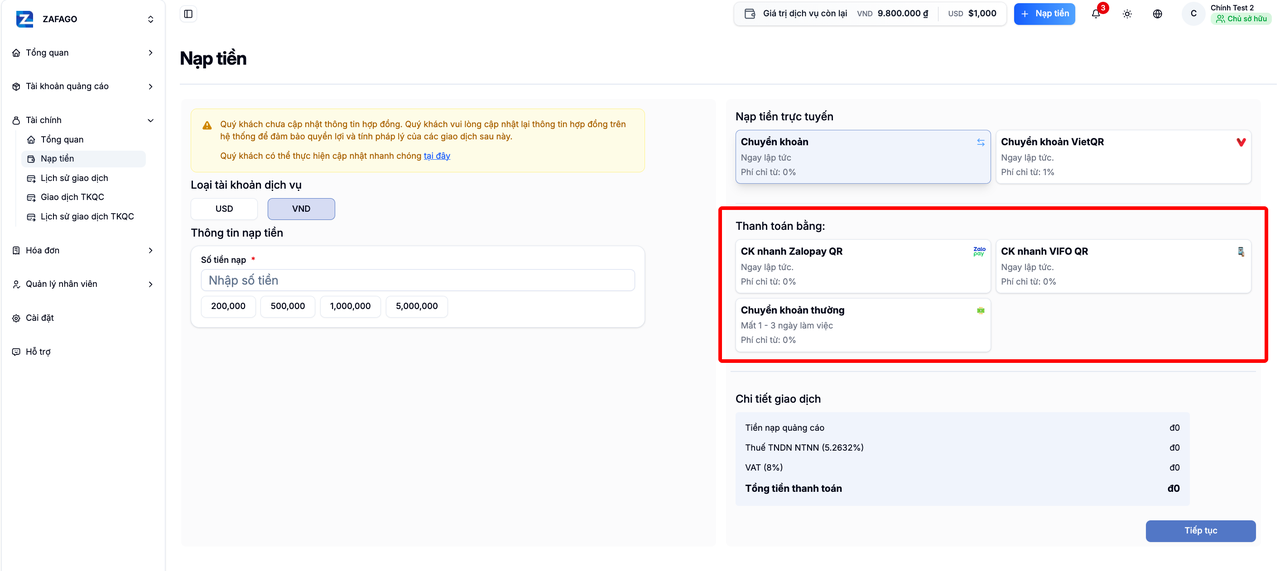The height and width of the screenshot is (571, 1280).
Task: Click the Hỗ trợ chat icon
Action: tap(16, 352)
